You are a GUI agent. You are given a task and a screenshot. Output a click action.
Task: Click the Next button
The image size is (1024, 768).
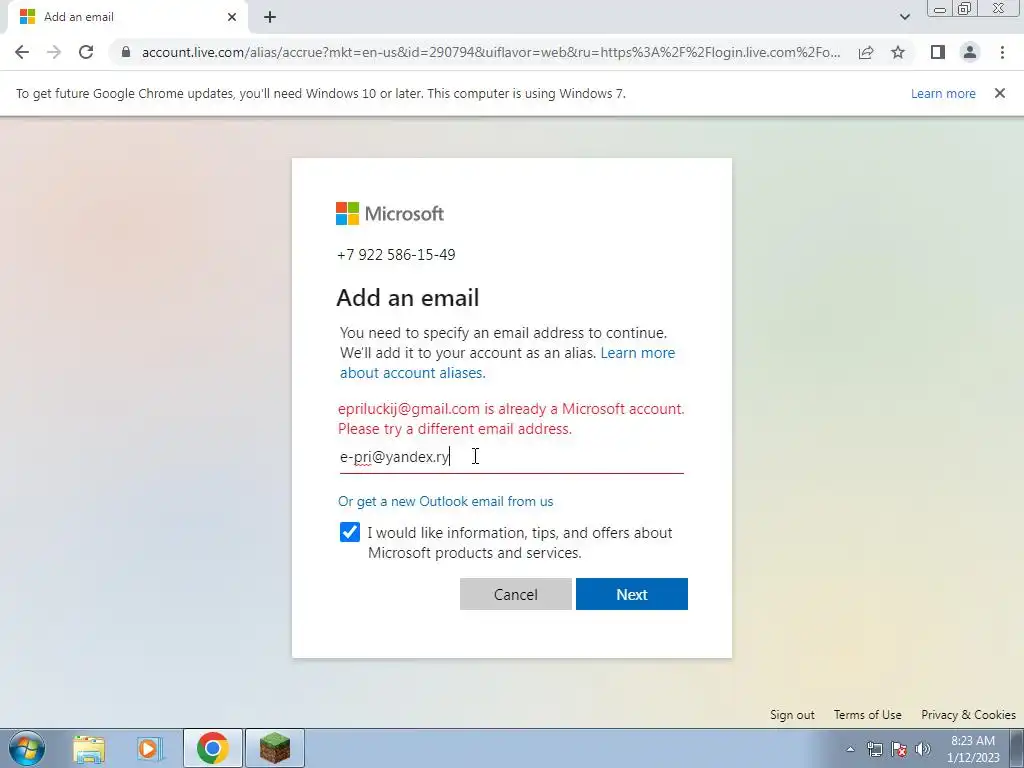632,594
